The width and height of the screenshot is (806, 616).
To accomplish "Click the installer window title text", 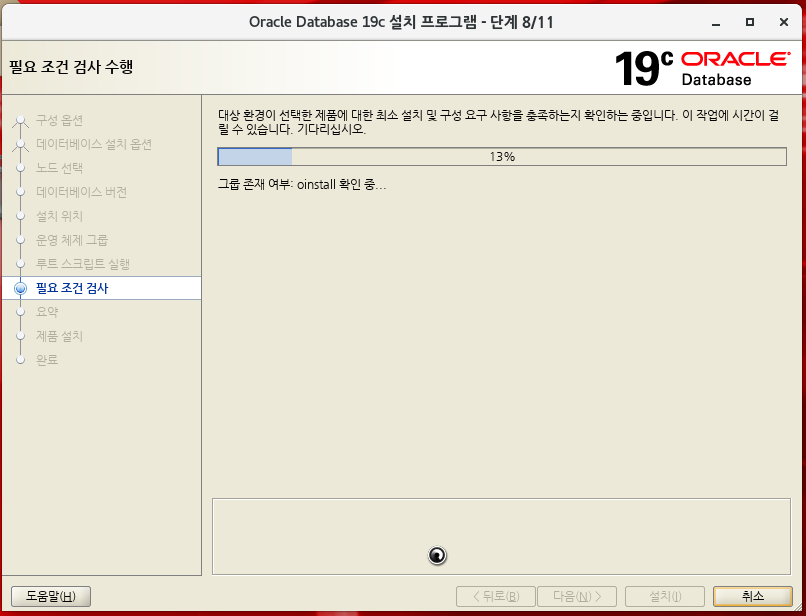I will coord(401,22).
